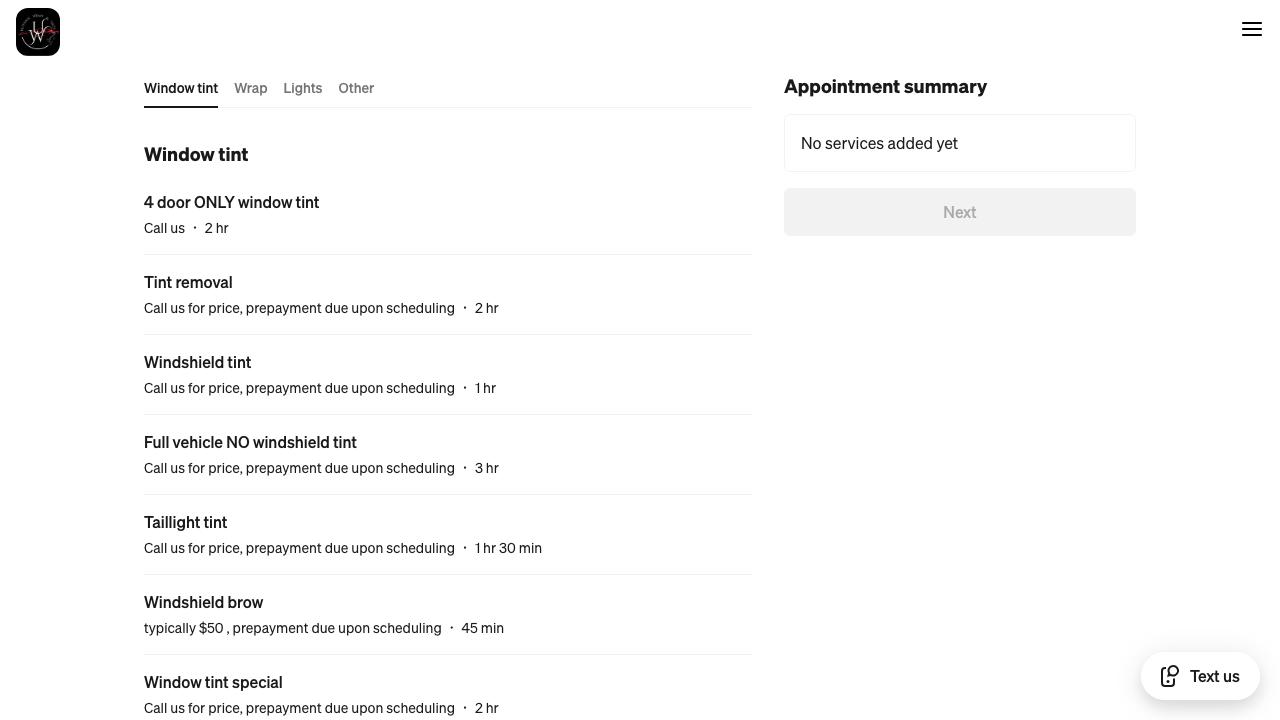This screenshot has height=720, width=1280.
Task: Click Tint removal price and duration text
Action: [321, 308]
